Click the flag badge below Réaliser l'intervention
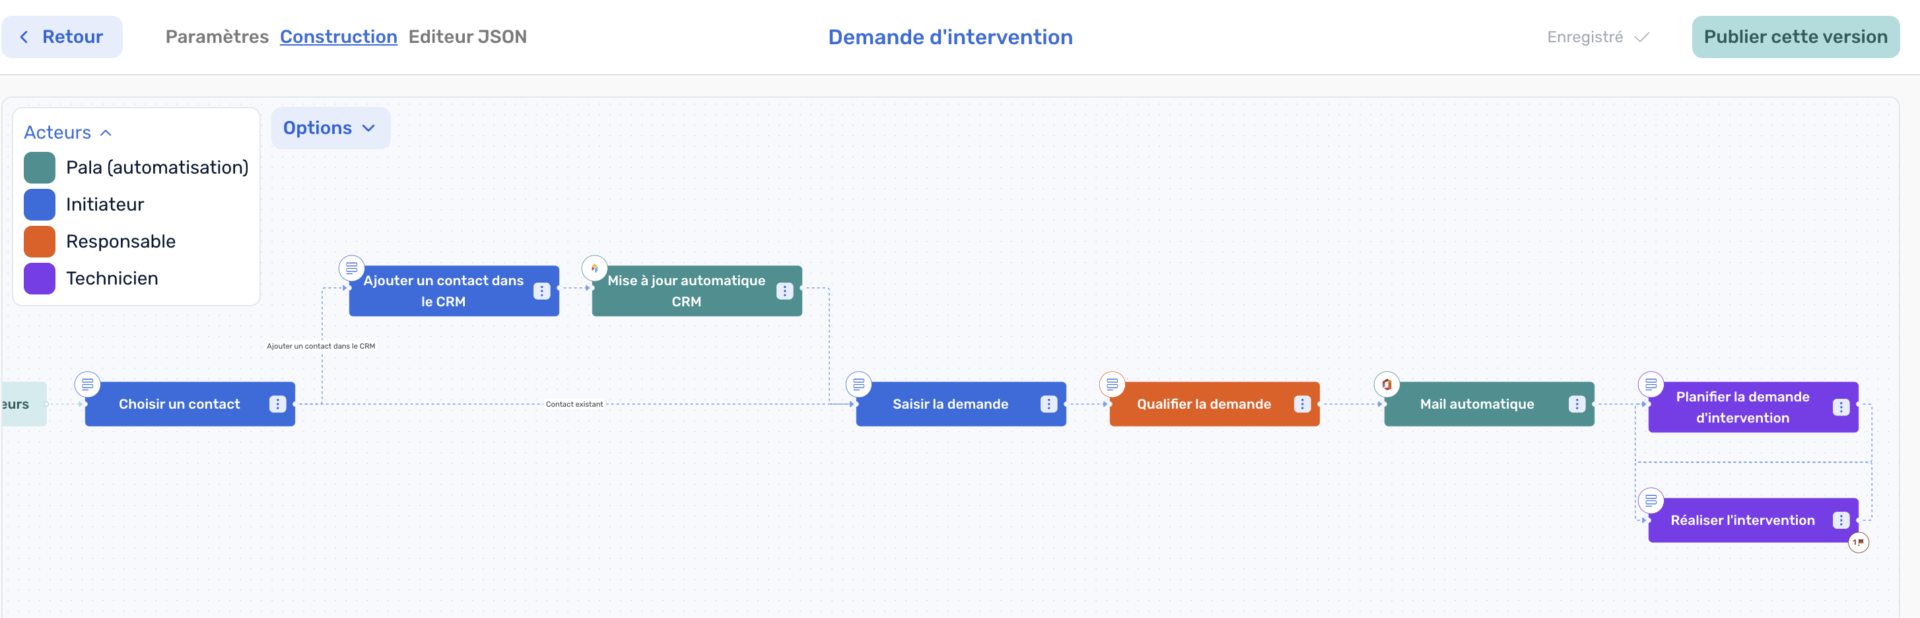 tap(1858, 542)
